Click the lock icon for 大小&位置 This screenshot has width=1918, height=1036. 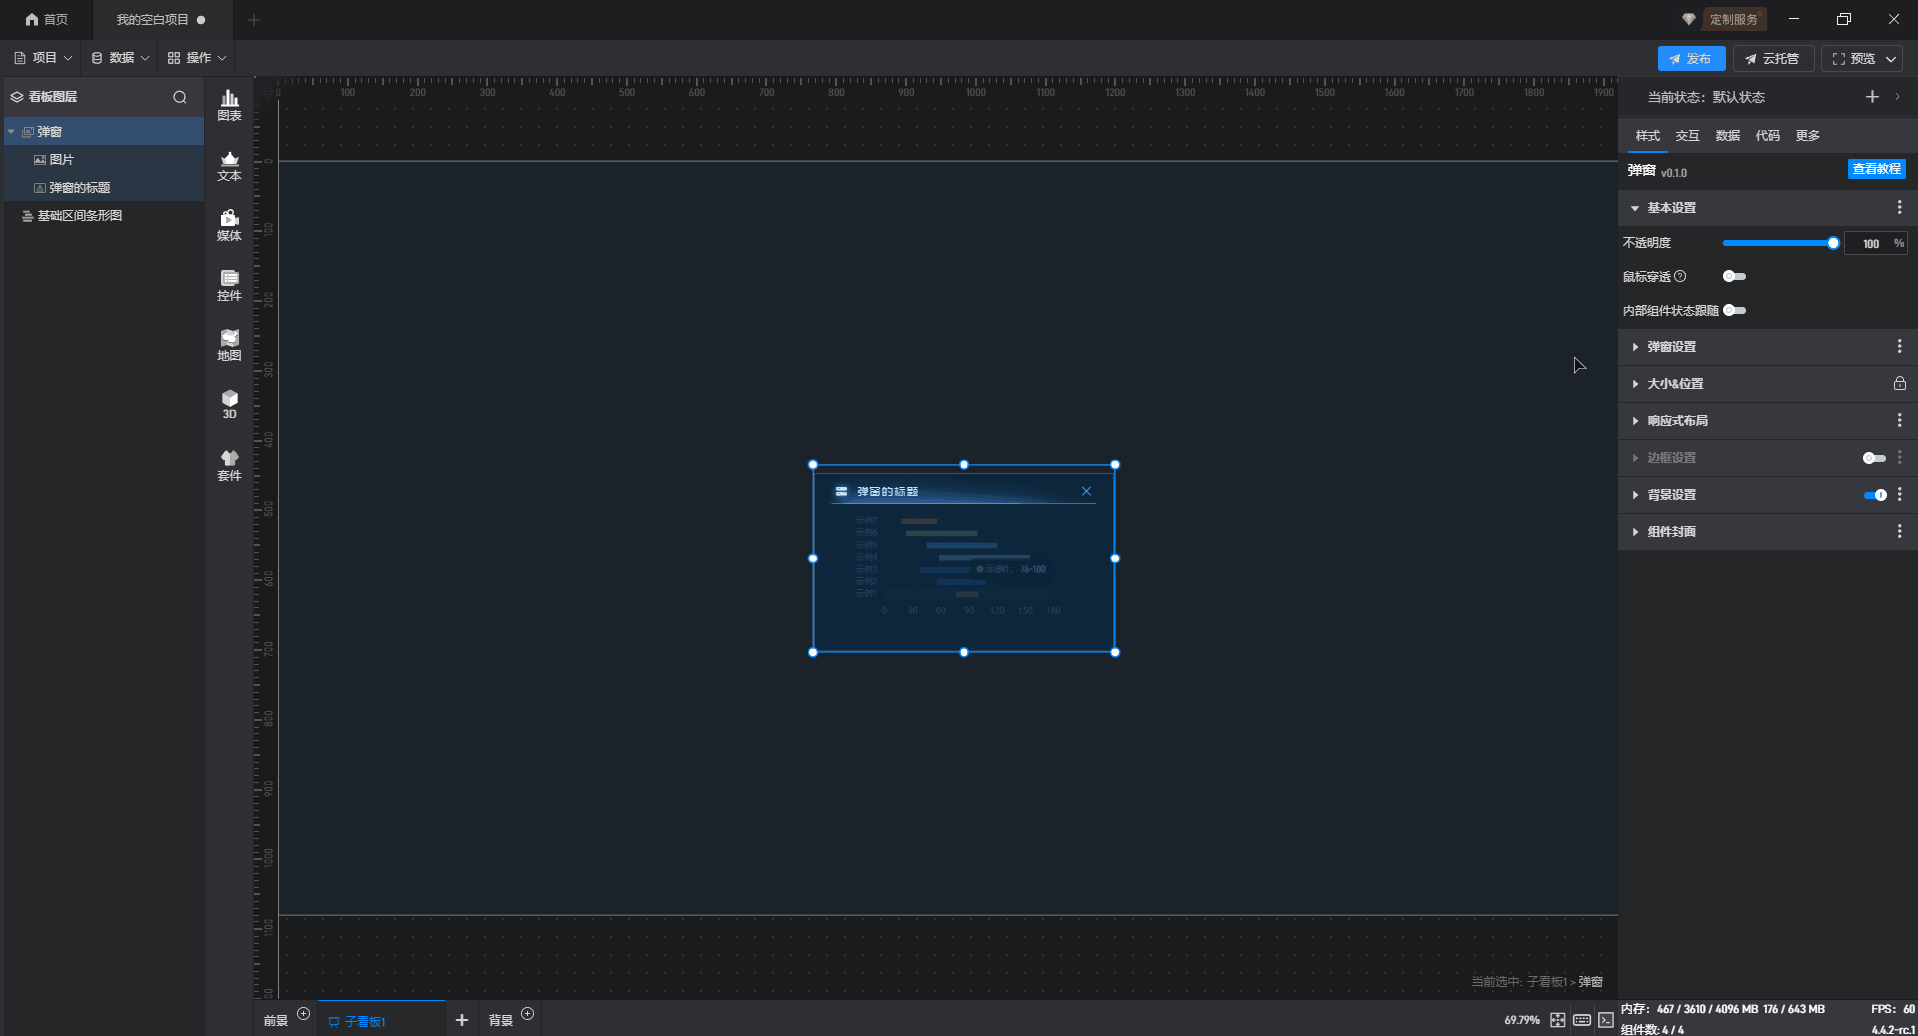point(1899,383)
